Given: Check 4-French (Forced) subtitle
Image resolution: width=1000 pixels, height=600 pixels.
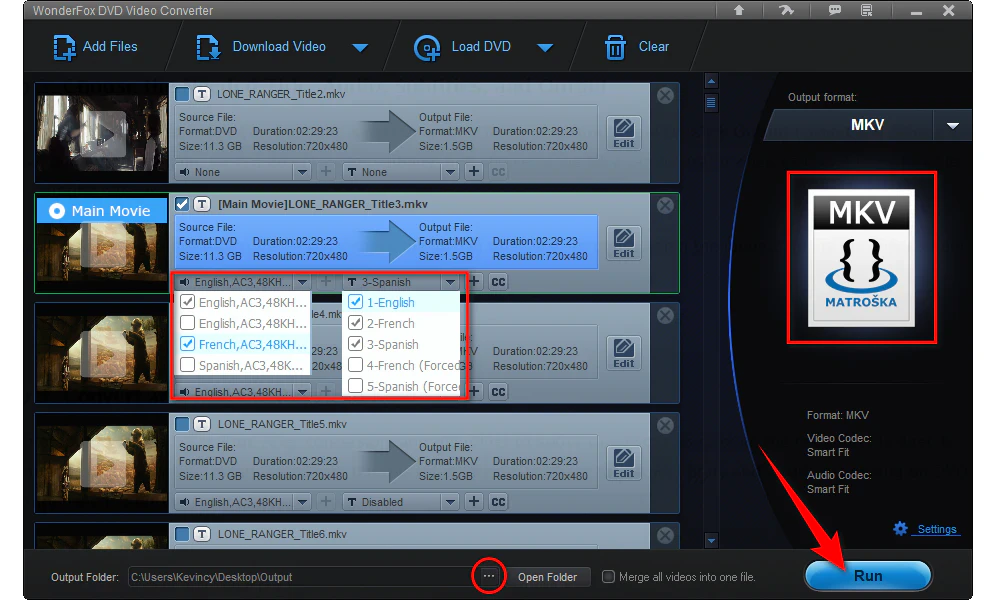Looking at the screenshot, I should (x=356, y=365).
